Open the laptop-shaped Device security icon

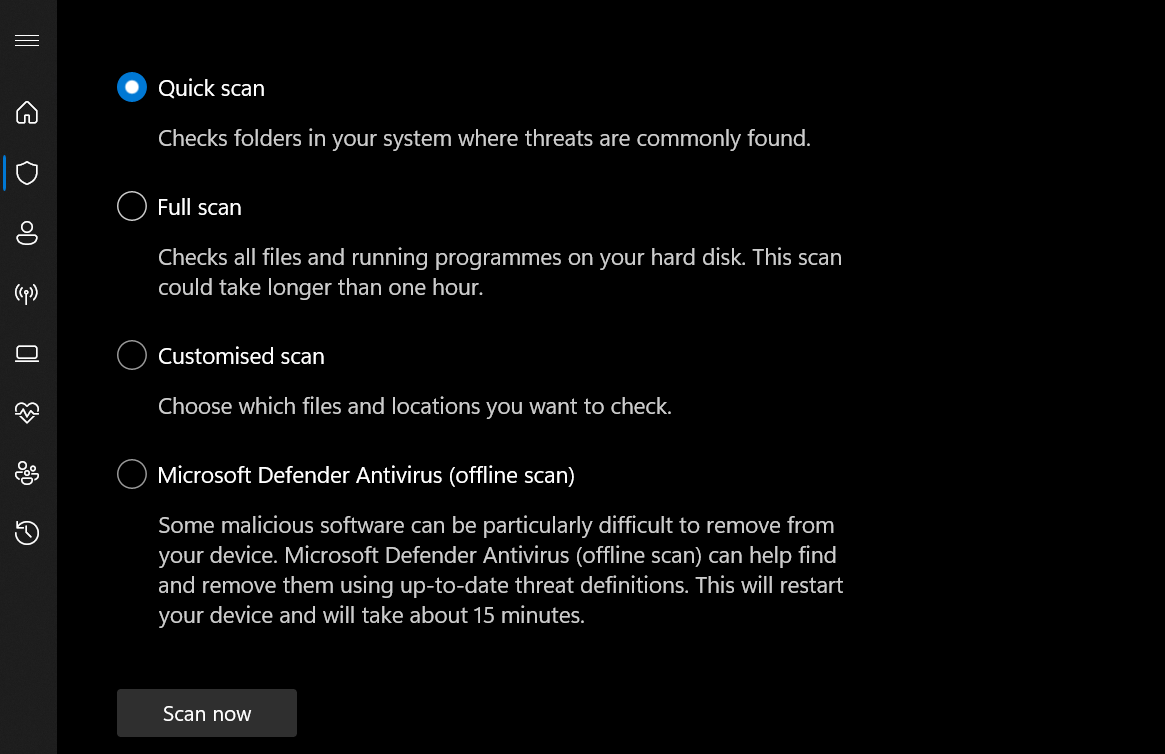coord(27,353)
